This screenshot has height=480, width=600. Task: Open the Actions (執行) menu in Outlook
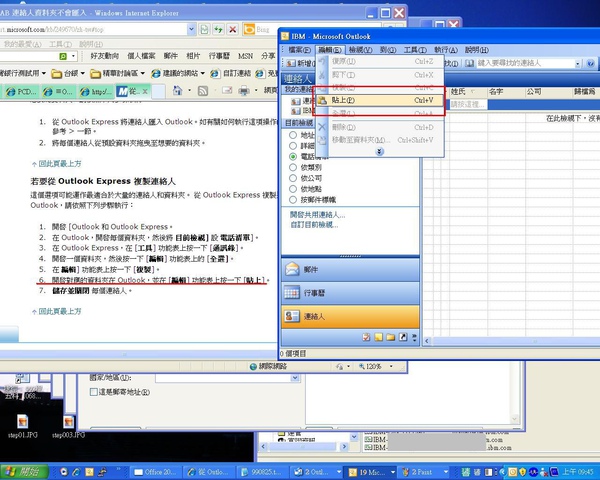(446, 50)
